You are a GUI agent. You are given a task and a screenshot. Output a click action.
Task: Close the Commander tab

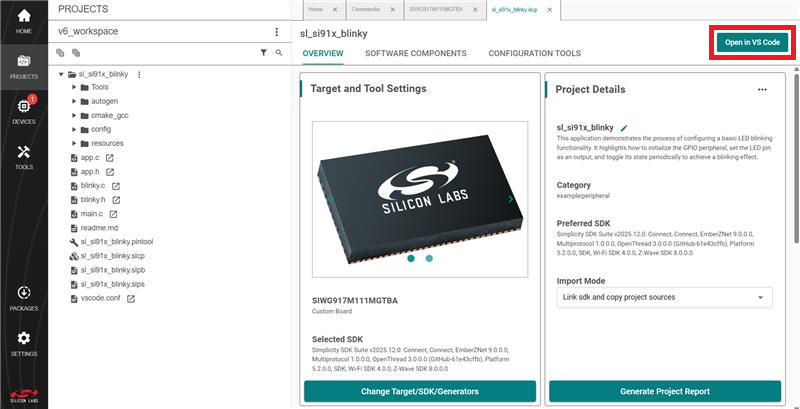click(392, 9)
